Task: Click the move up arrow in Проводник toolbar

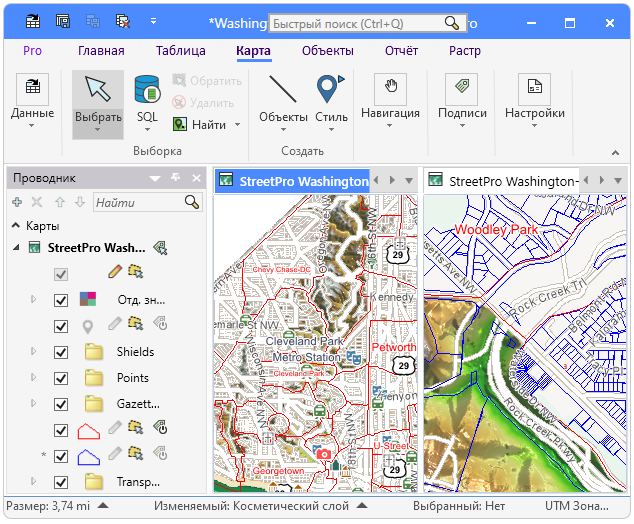Action: 60,202
